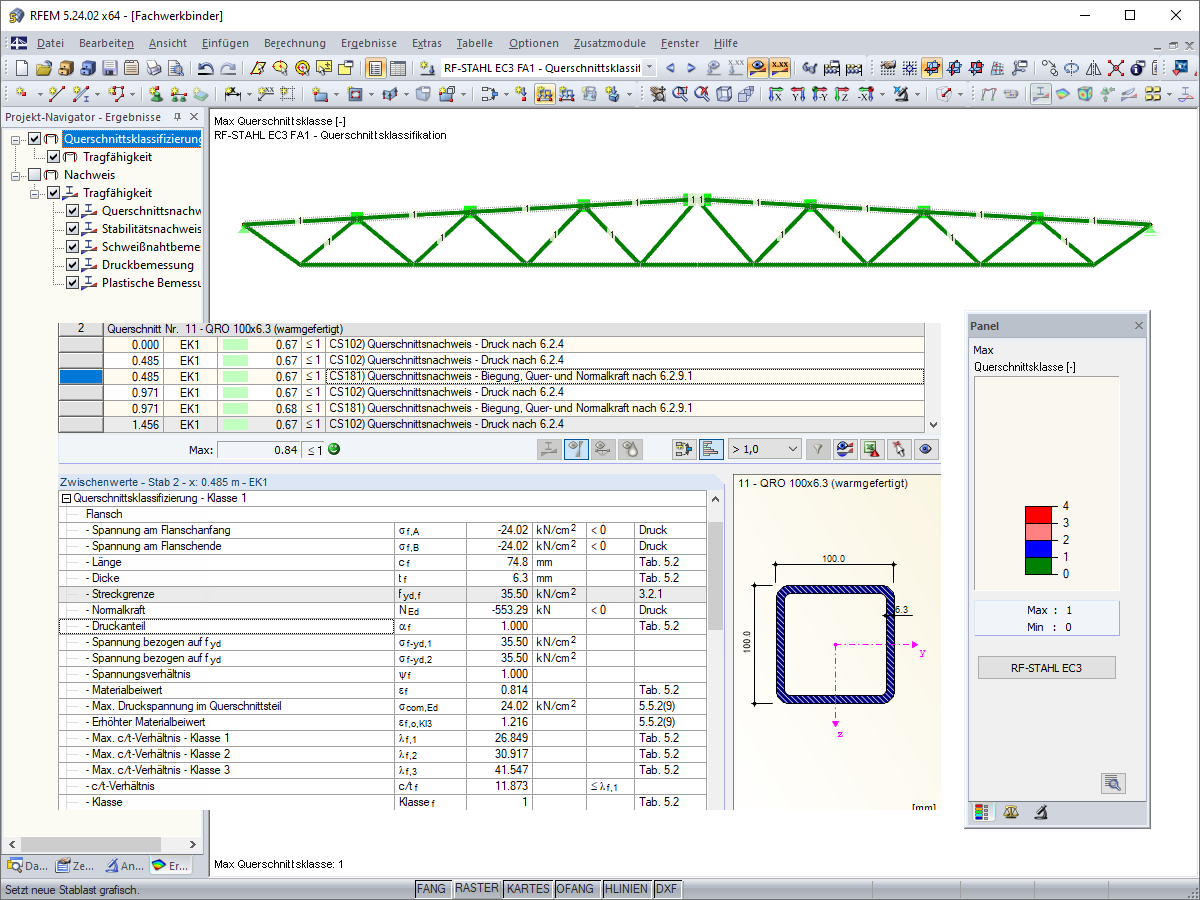Click the RF-STAHL EC3 button in Panel
Viewport: 1200px width, 900px height.
[x=1046, y=668]
